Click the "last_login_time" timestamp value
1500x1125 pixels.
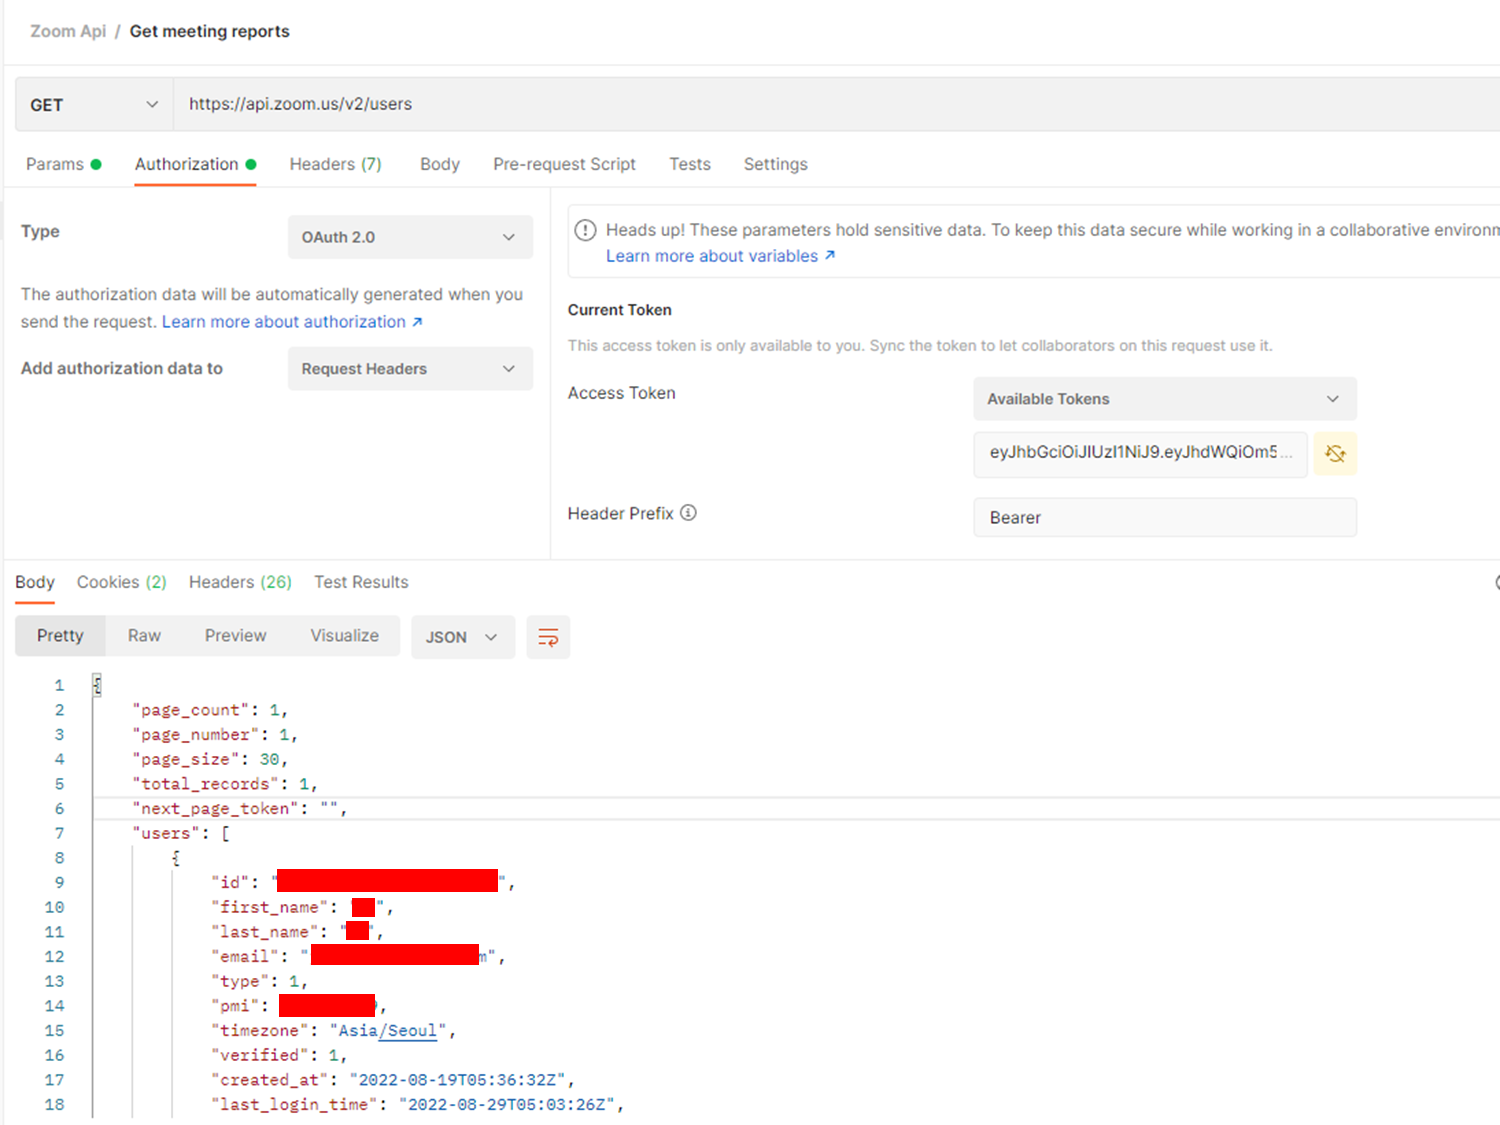tap(507, 1104)
